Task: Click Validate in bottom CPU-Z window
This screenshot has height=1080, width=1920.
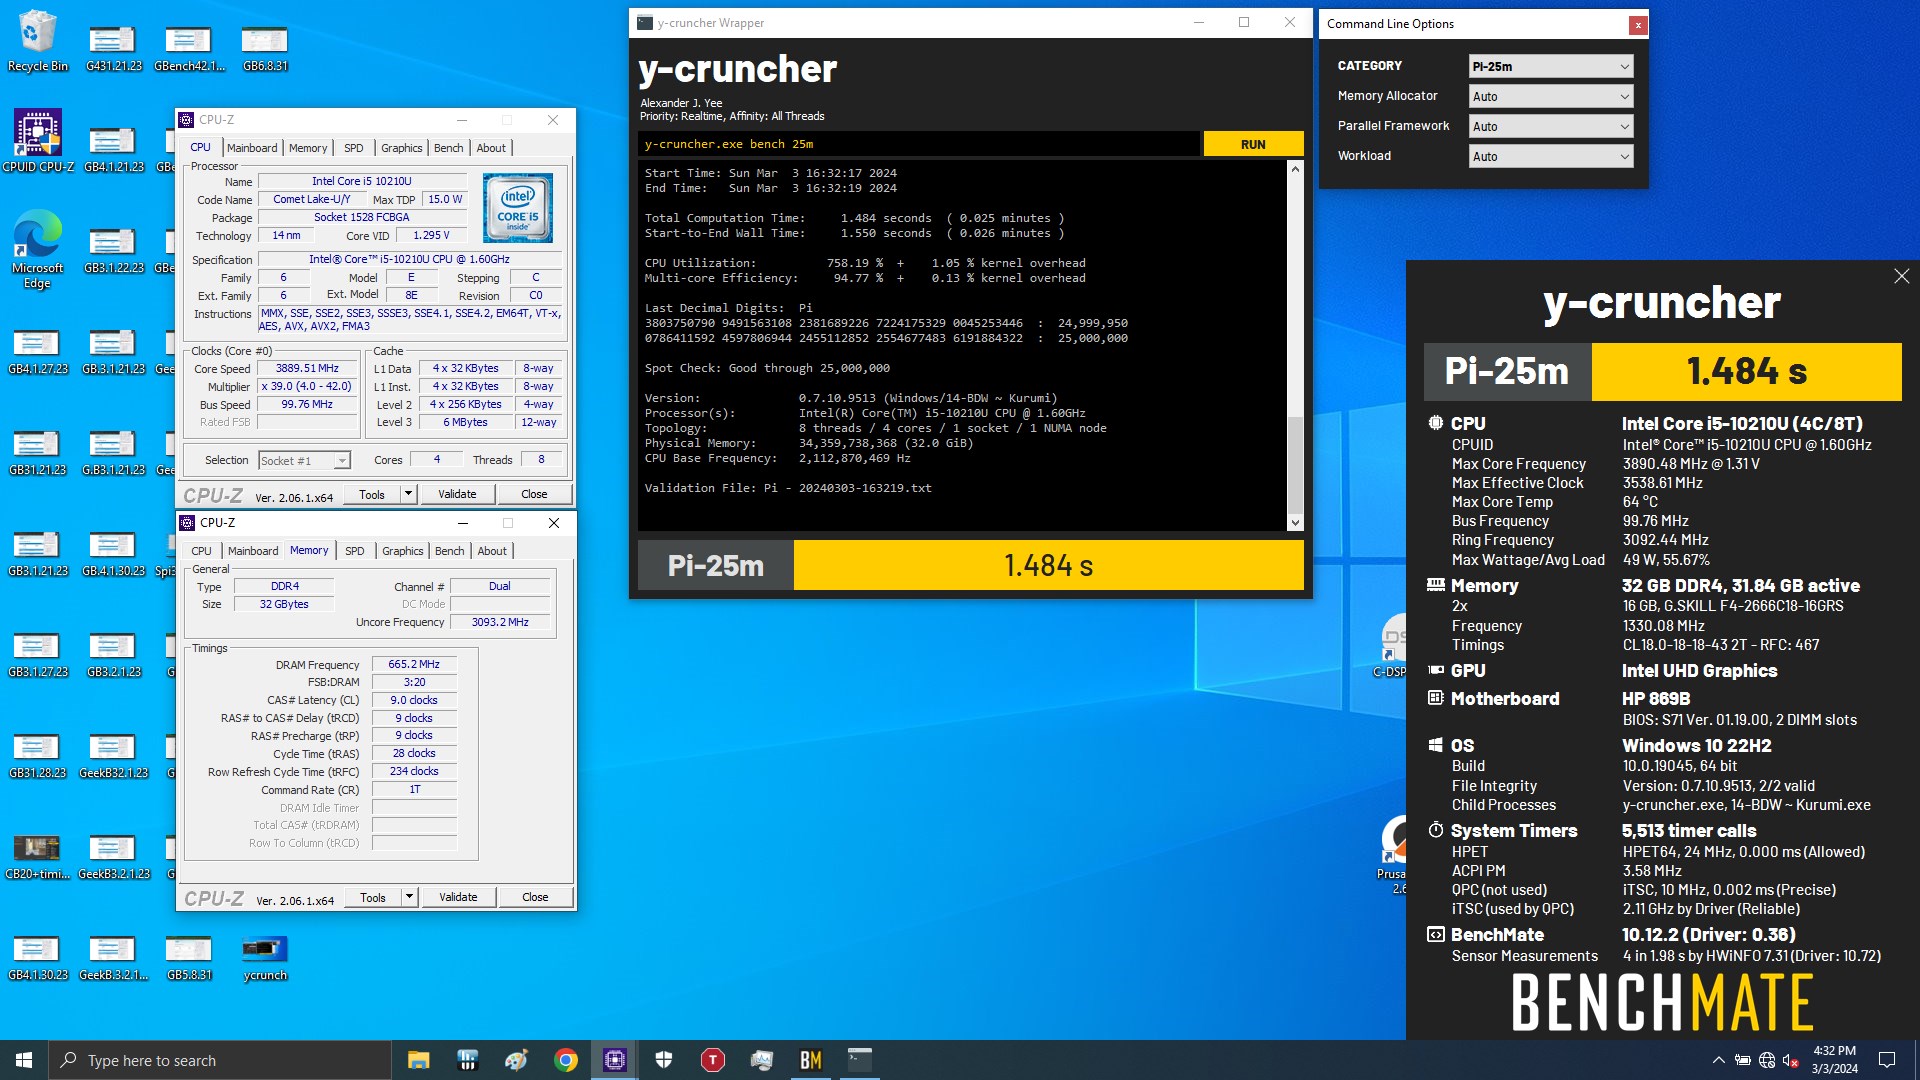Action: pos(458,897)
